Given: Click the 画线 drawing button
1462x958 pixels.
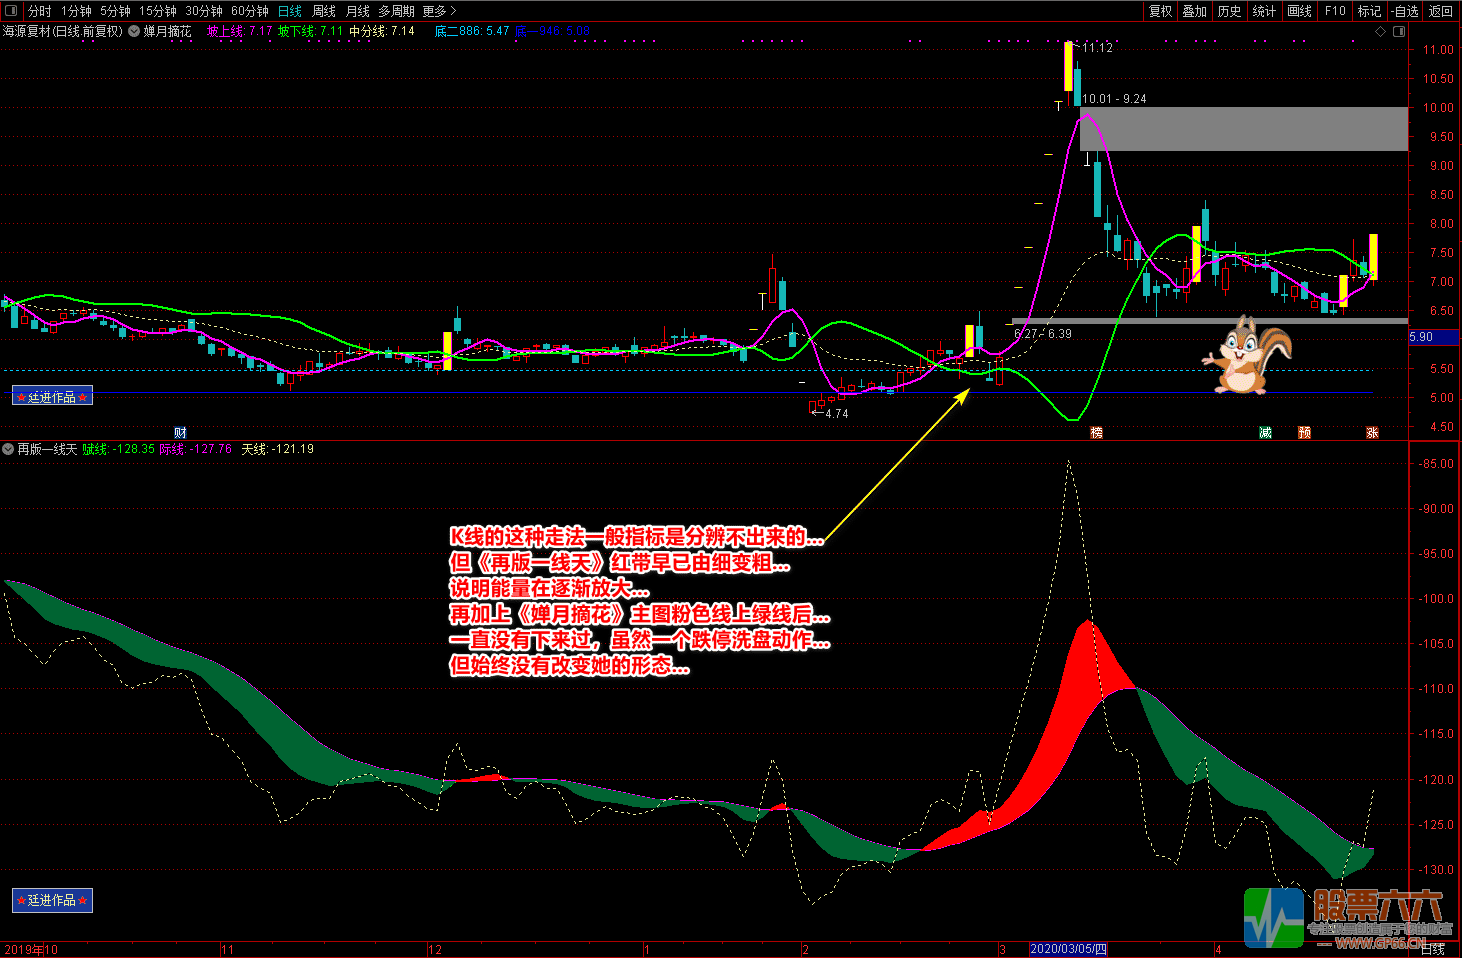Looking at the screenshot, I should point(1299,11).
